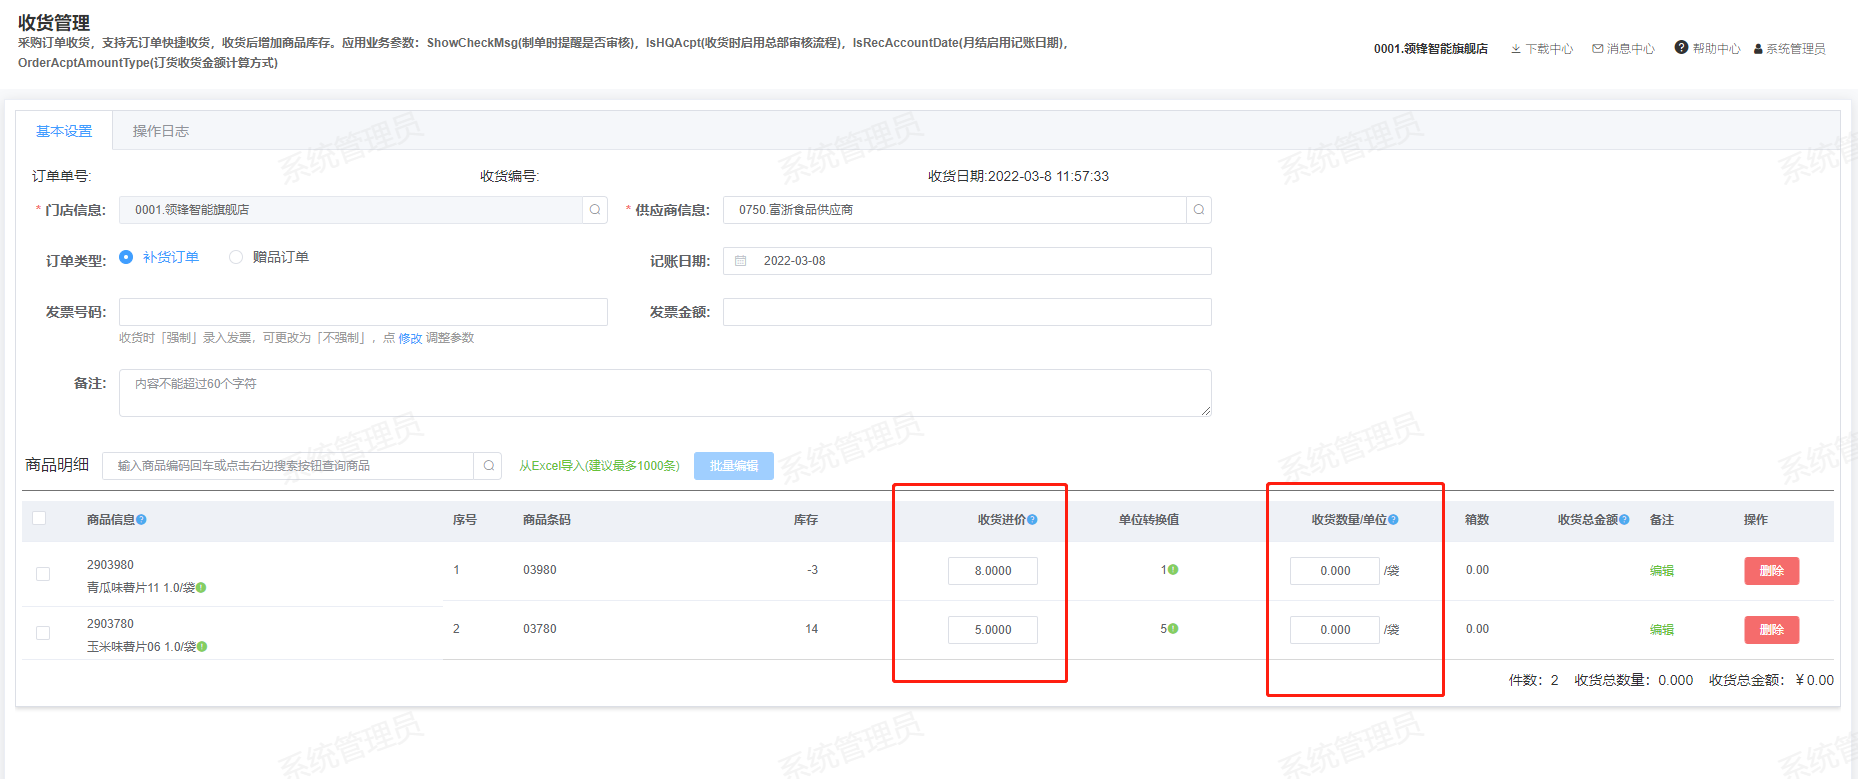Toggle the select-all checkbox in table header
The width and height of the screenshot is (1858, 779).
pos(39,518)
